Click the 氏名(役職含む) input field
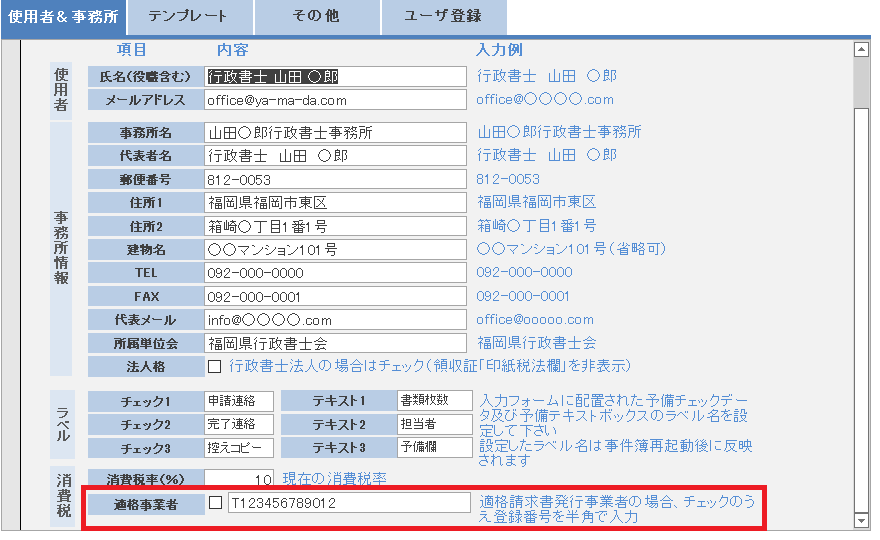Image resolution: width=880 pixels, height=540 pixels. tap(335, 76)
